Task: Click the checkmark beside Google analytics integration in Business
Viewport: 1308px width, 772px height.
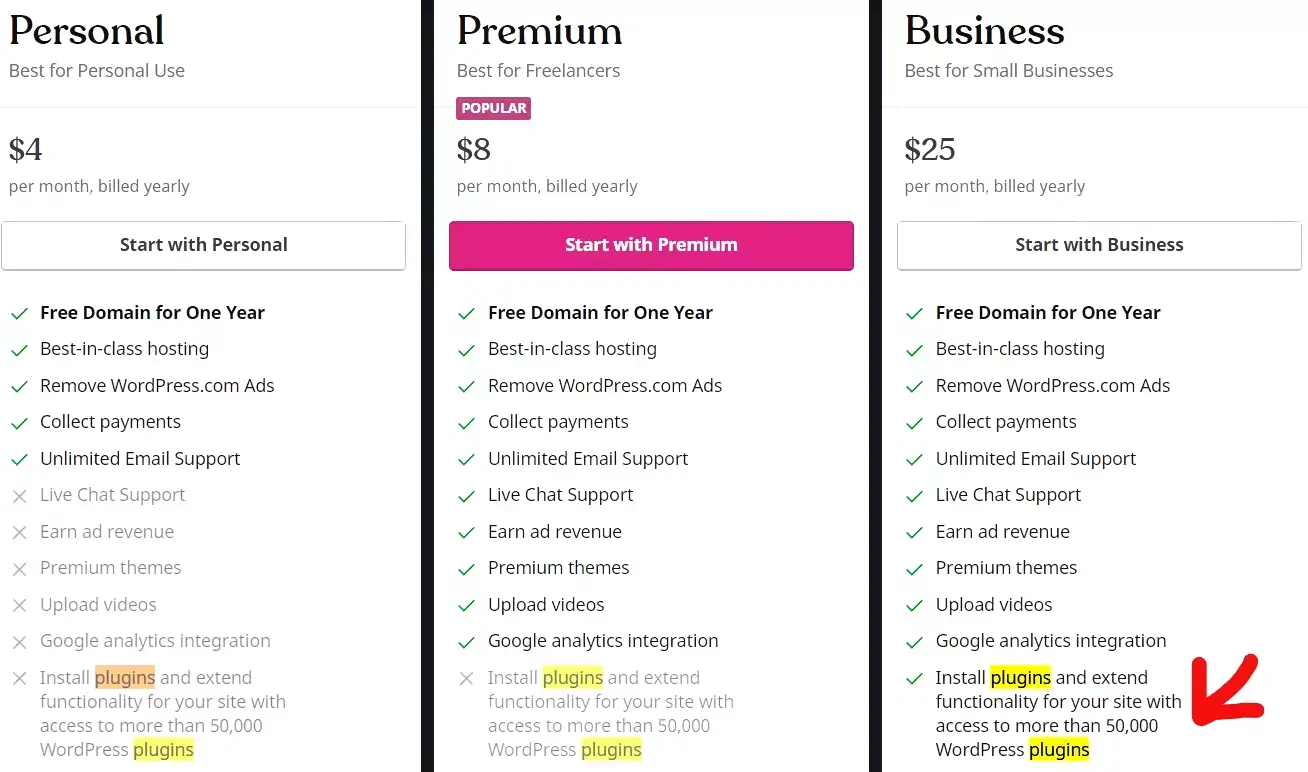Action: 914,641
